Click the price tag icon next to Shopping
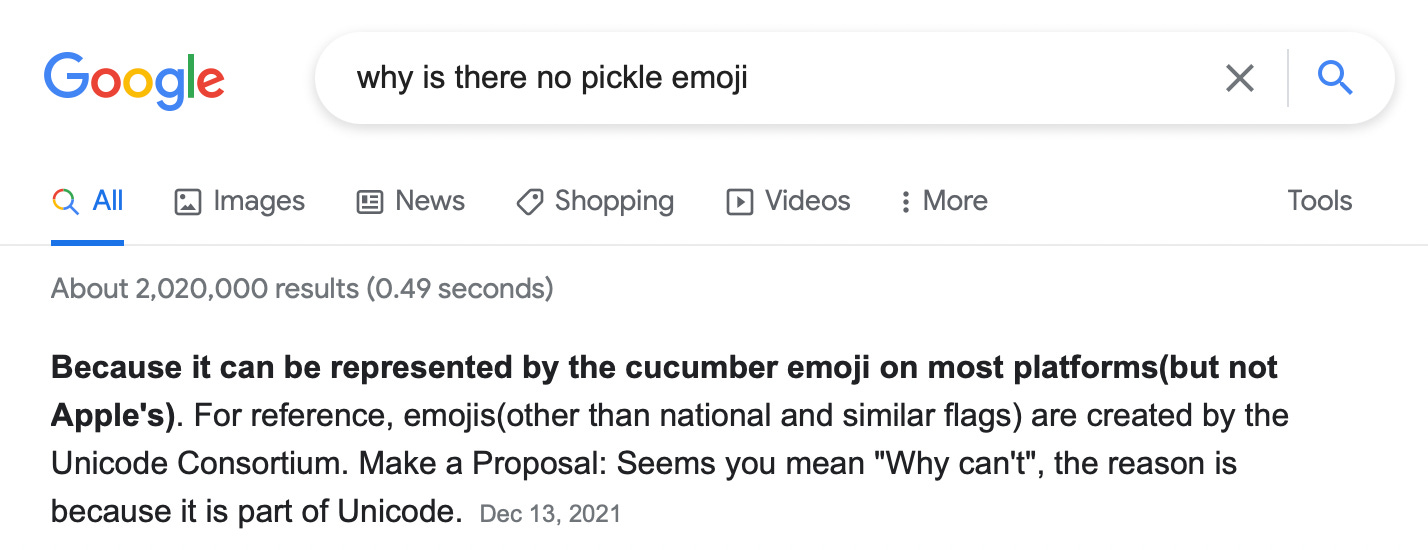Screen dimensions: 1428x550 pos(529,202)
